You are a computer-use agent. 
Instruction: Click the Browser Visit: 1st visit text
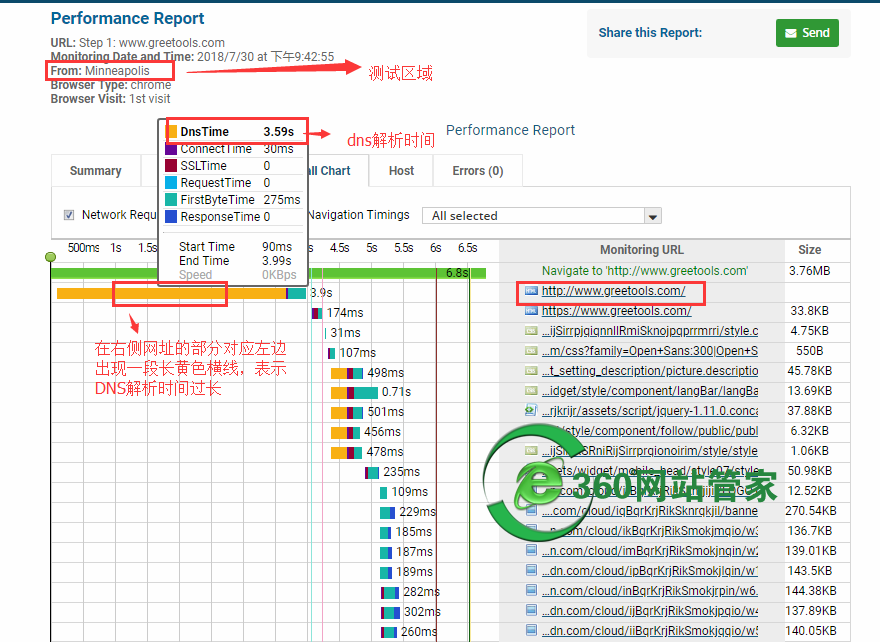110,99
